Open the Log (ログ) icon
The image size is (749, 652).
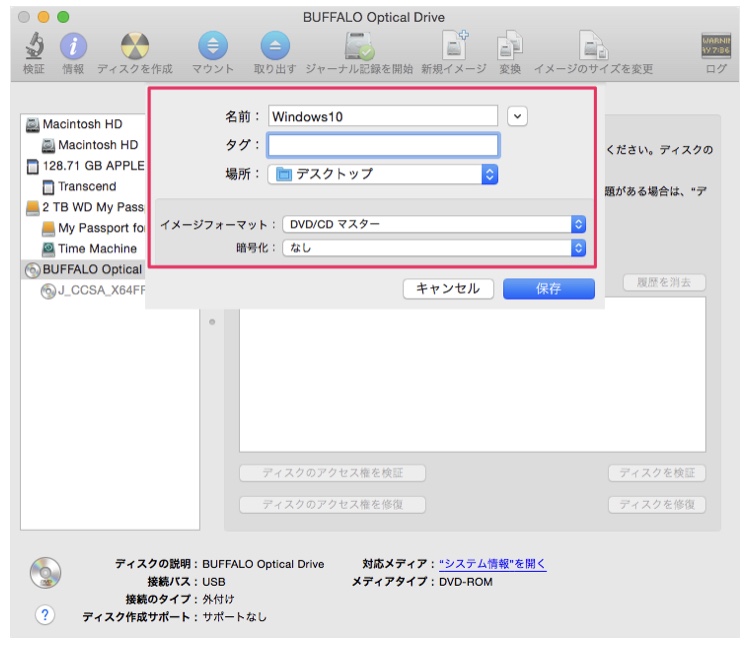pyautogui.click(x=715, y=46)
